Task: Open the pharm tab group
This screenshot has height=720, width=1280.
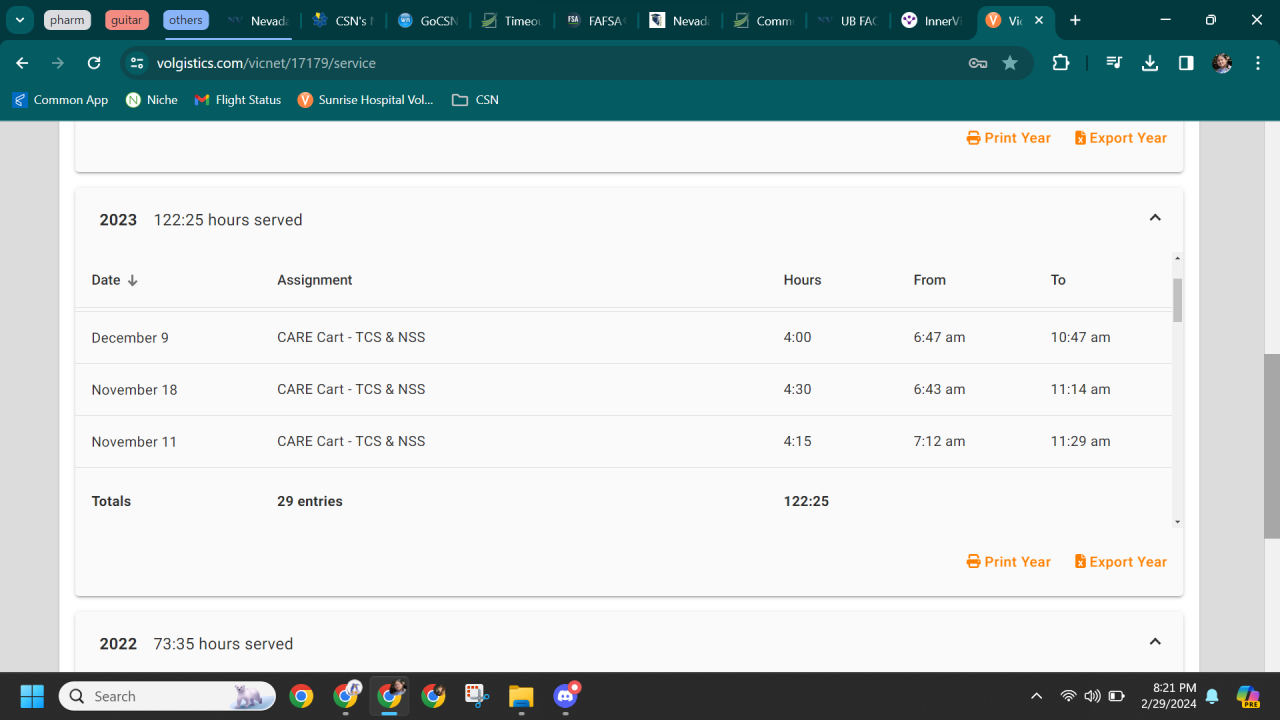Action: (68, 20)
